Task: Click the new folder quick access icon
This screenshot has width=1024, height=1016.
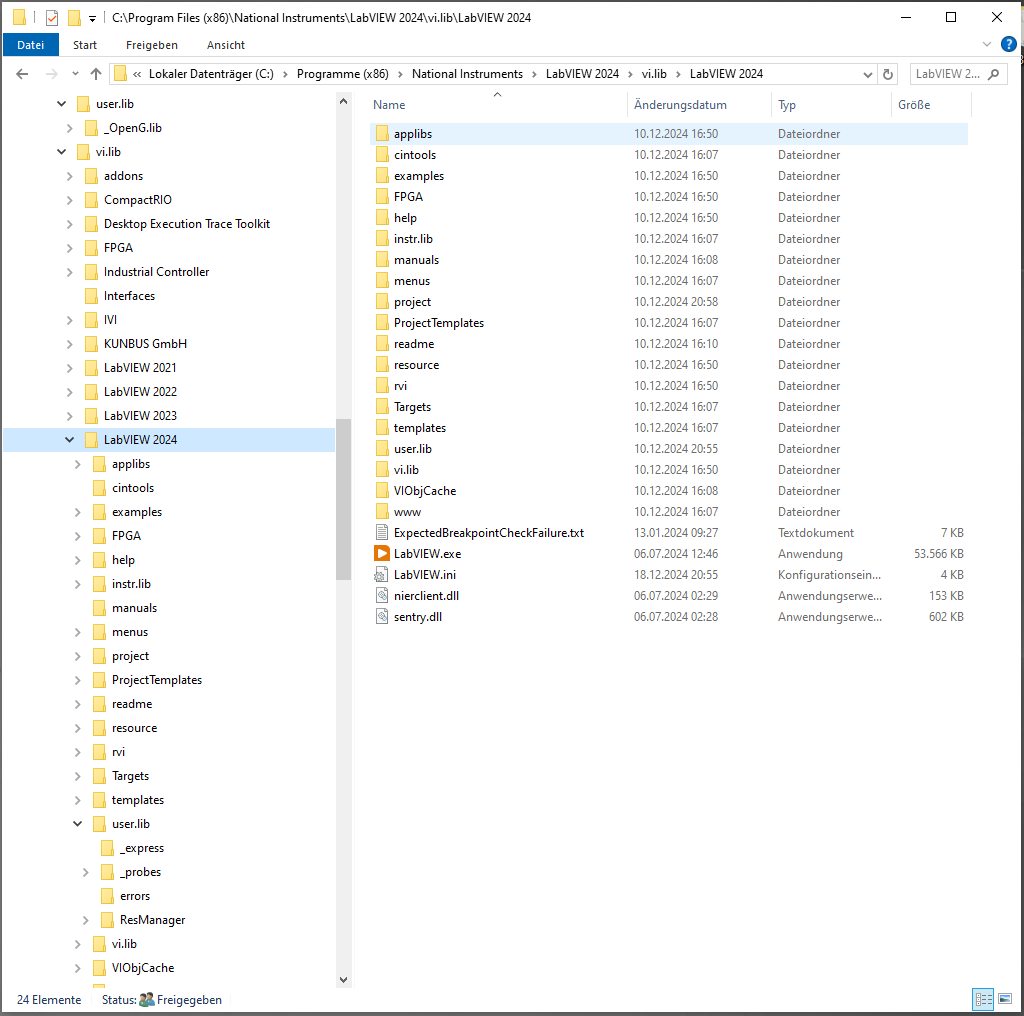Action: pos(74,18)
